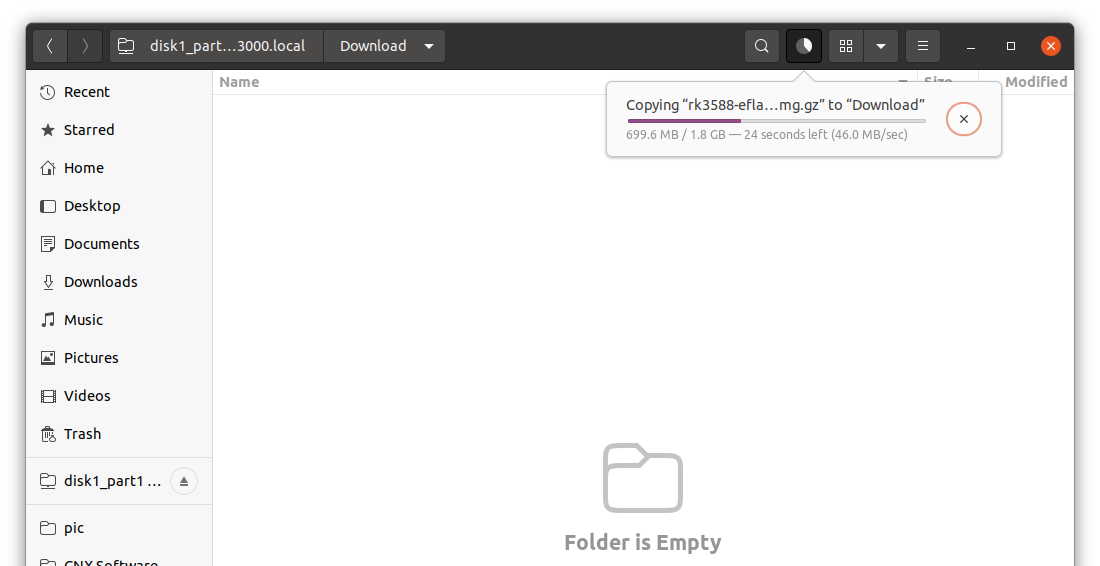Image resolution: width=1100 pixels, height=566 pixels.
Task: Click the Home house icon
Action: (x=48, y=168)
